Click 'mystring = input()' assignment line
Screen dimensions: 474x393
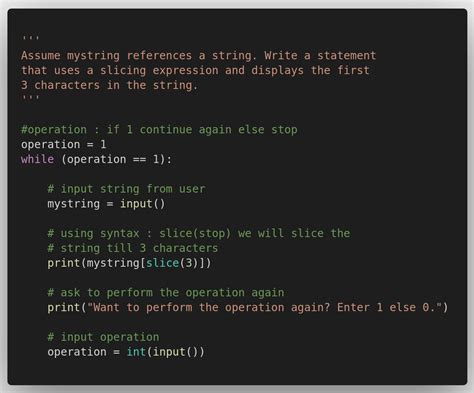106,204
